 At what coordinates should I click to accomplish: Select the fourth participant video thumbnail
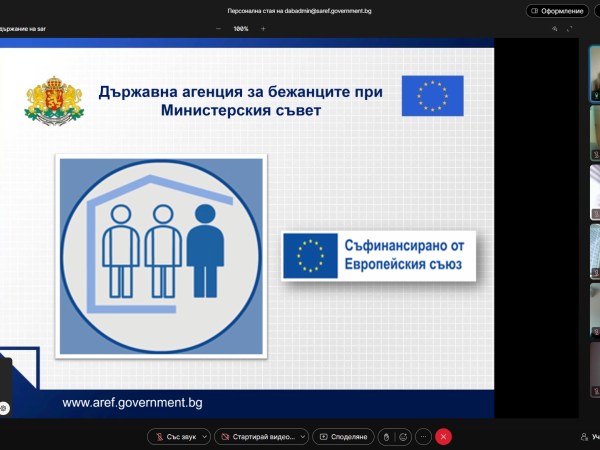coord(595,251)
